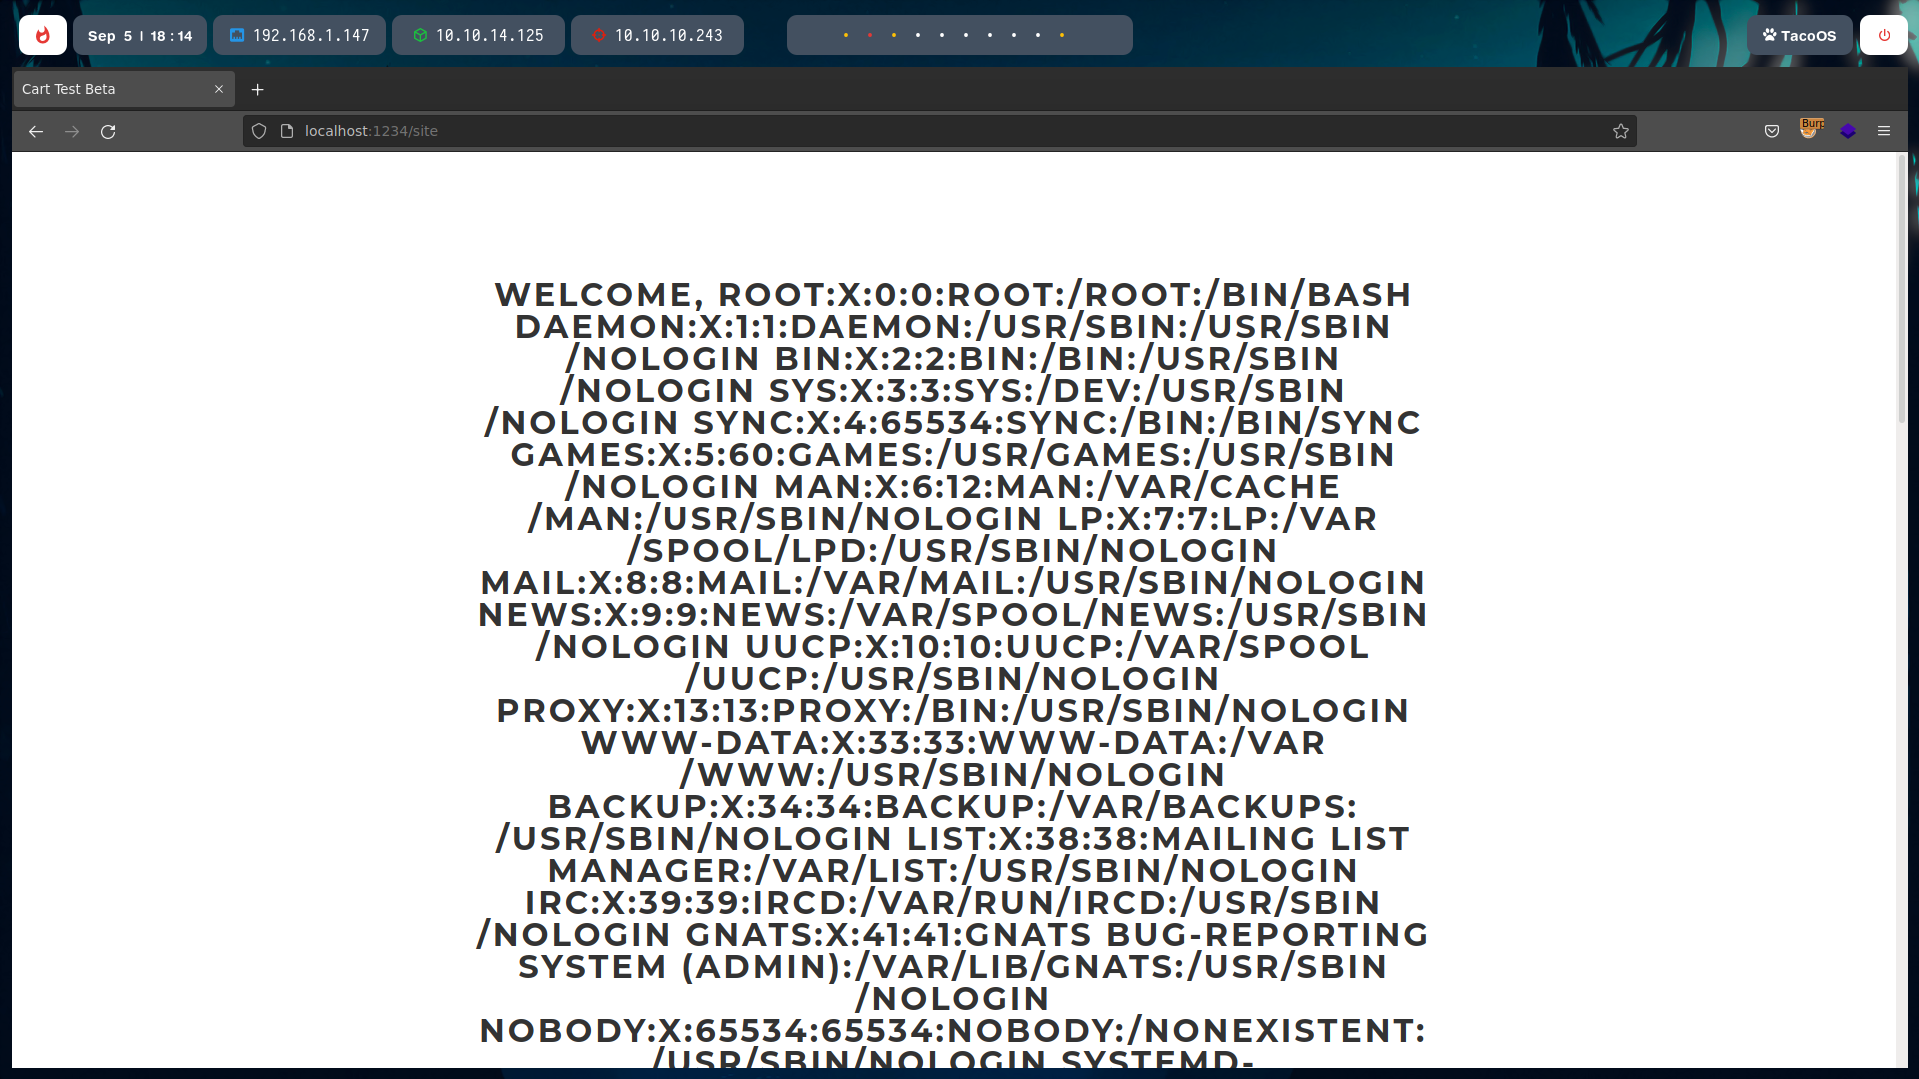
Task: Click the power button in top bar
Action: (x=1883, y=35)
